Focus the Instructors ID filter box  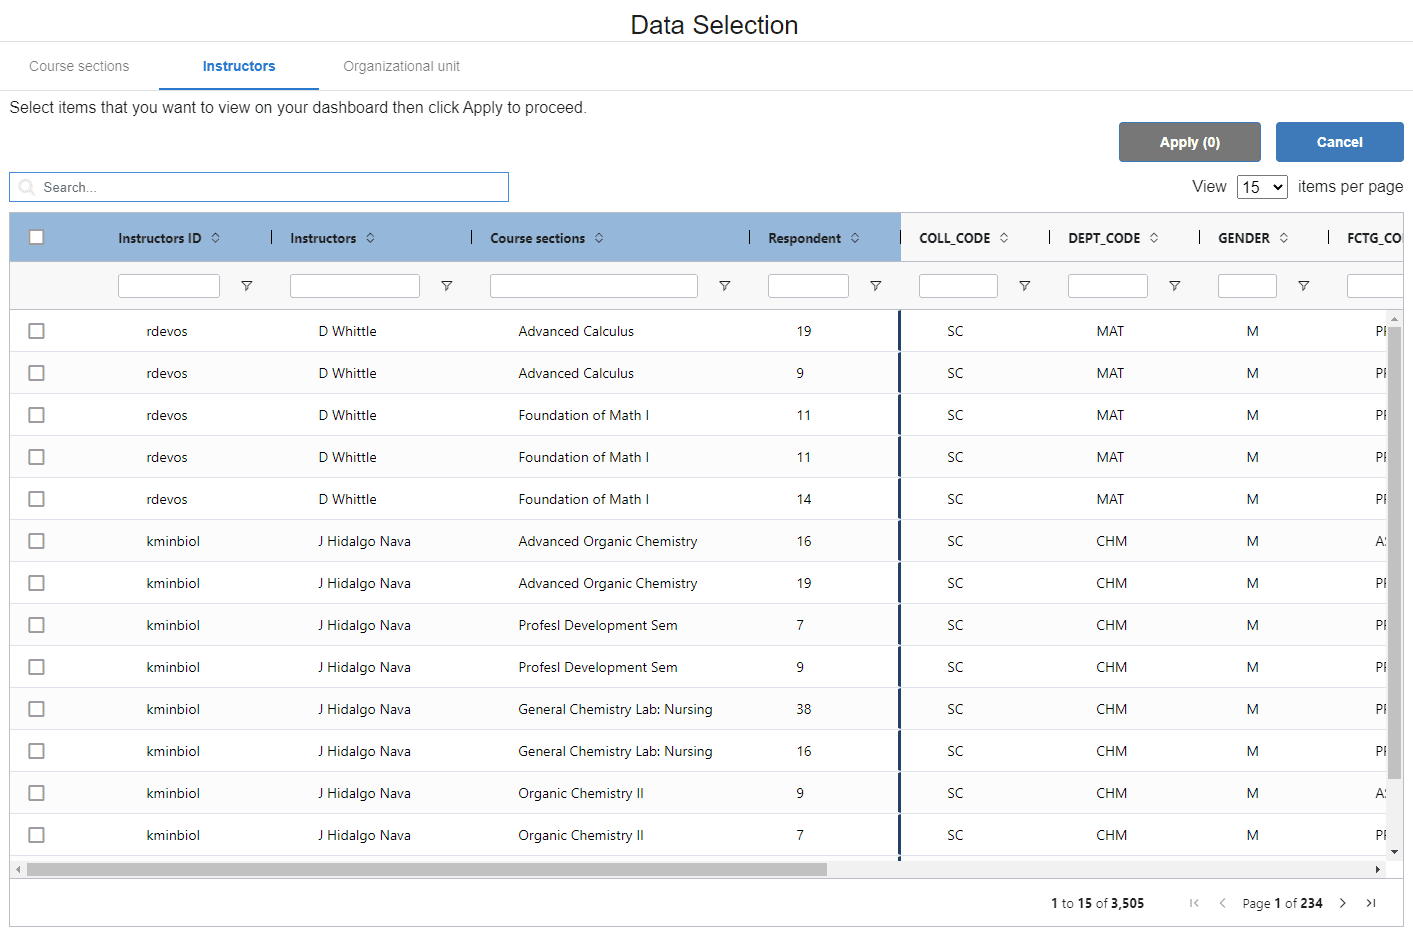[169, 286]
